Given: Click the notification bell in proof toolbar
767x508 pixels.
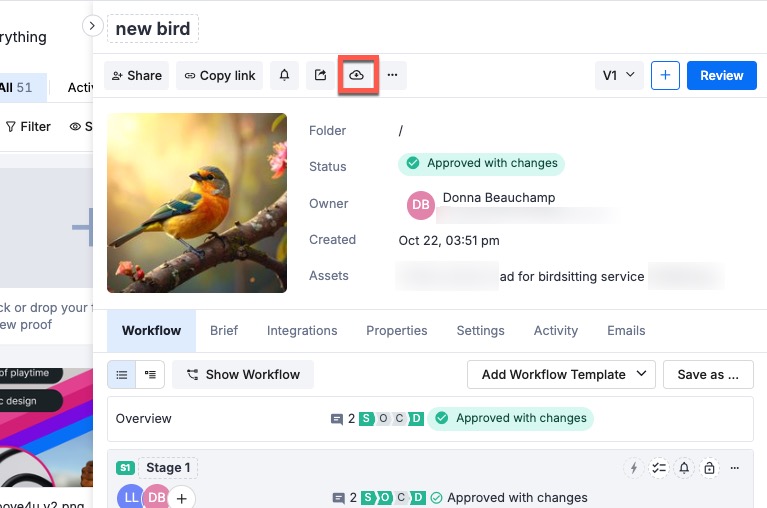Looking at the screenshot, I should (x=284, y=75).
